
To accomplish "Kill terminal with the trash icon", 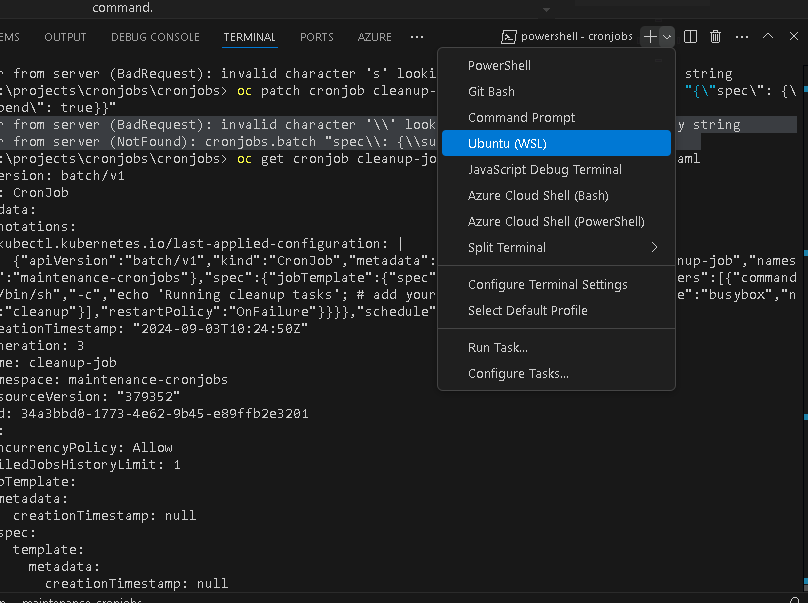I will click(715, 37).
